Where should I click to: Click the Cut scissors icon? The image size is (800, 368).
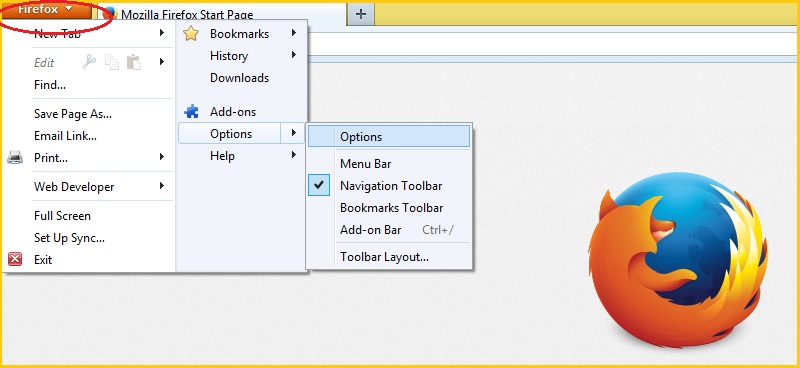(x=89, y=62)
